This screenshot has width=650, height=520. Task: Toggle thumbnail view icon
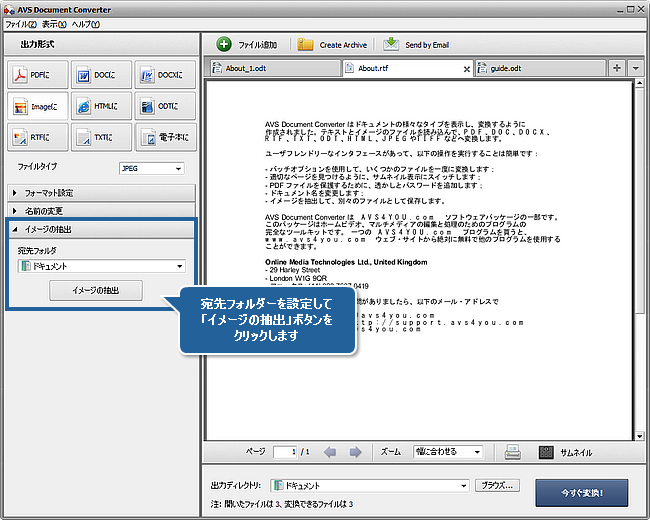coord(546,452)
